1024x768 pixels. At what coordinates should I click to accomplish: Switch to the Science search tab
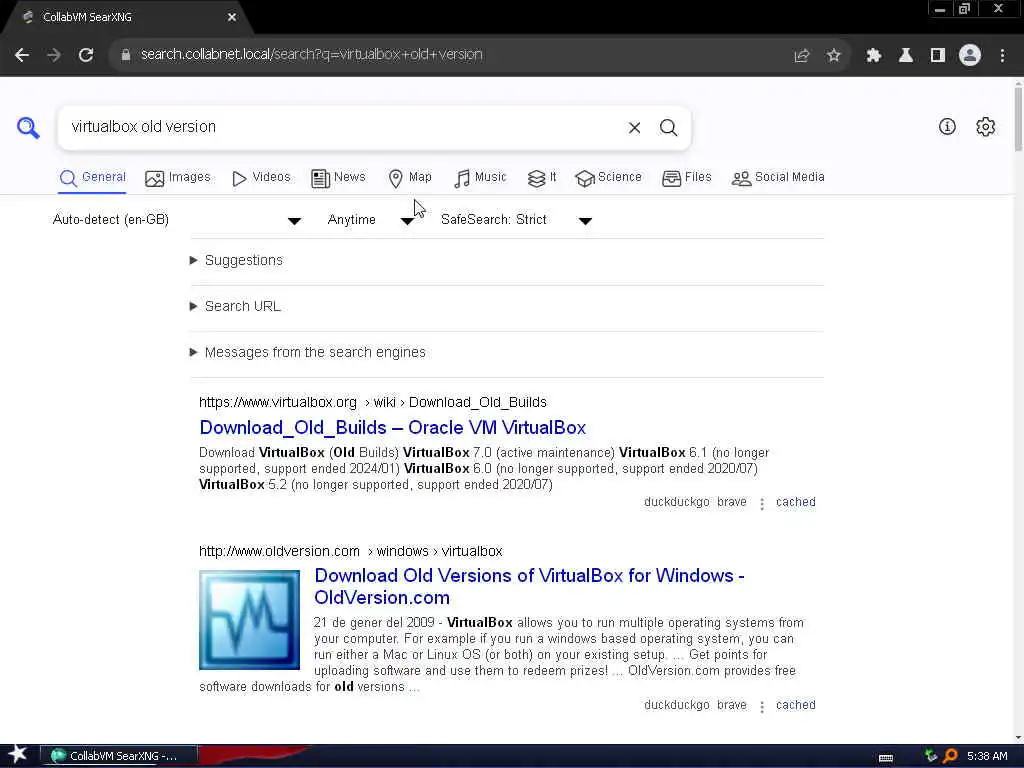[608, 178]
